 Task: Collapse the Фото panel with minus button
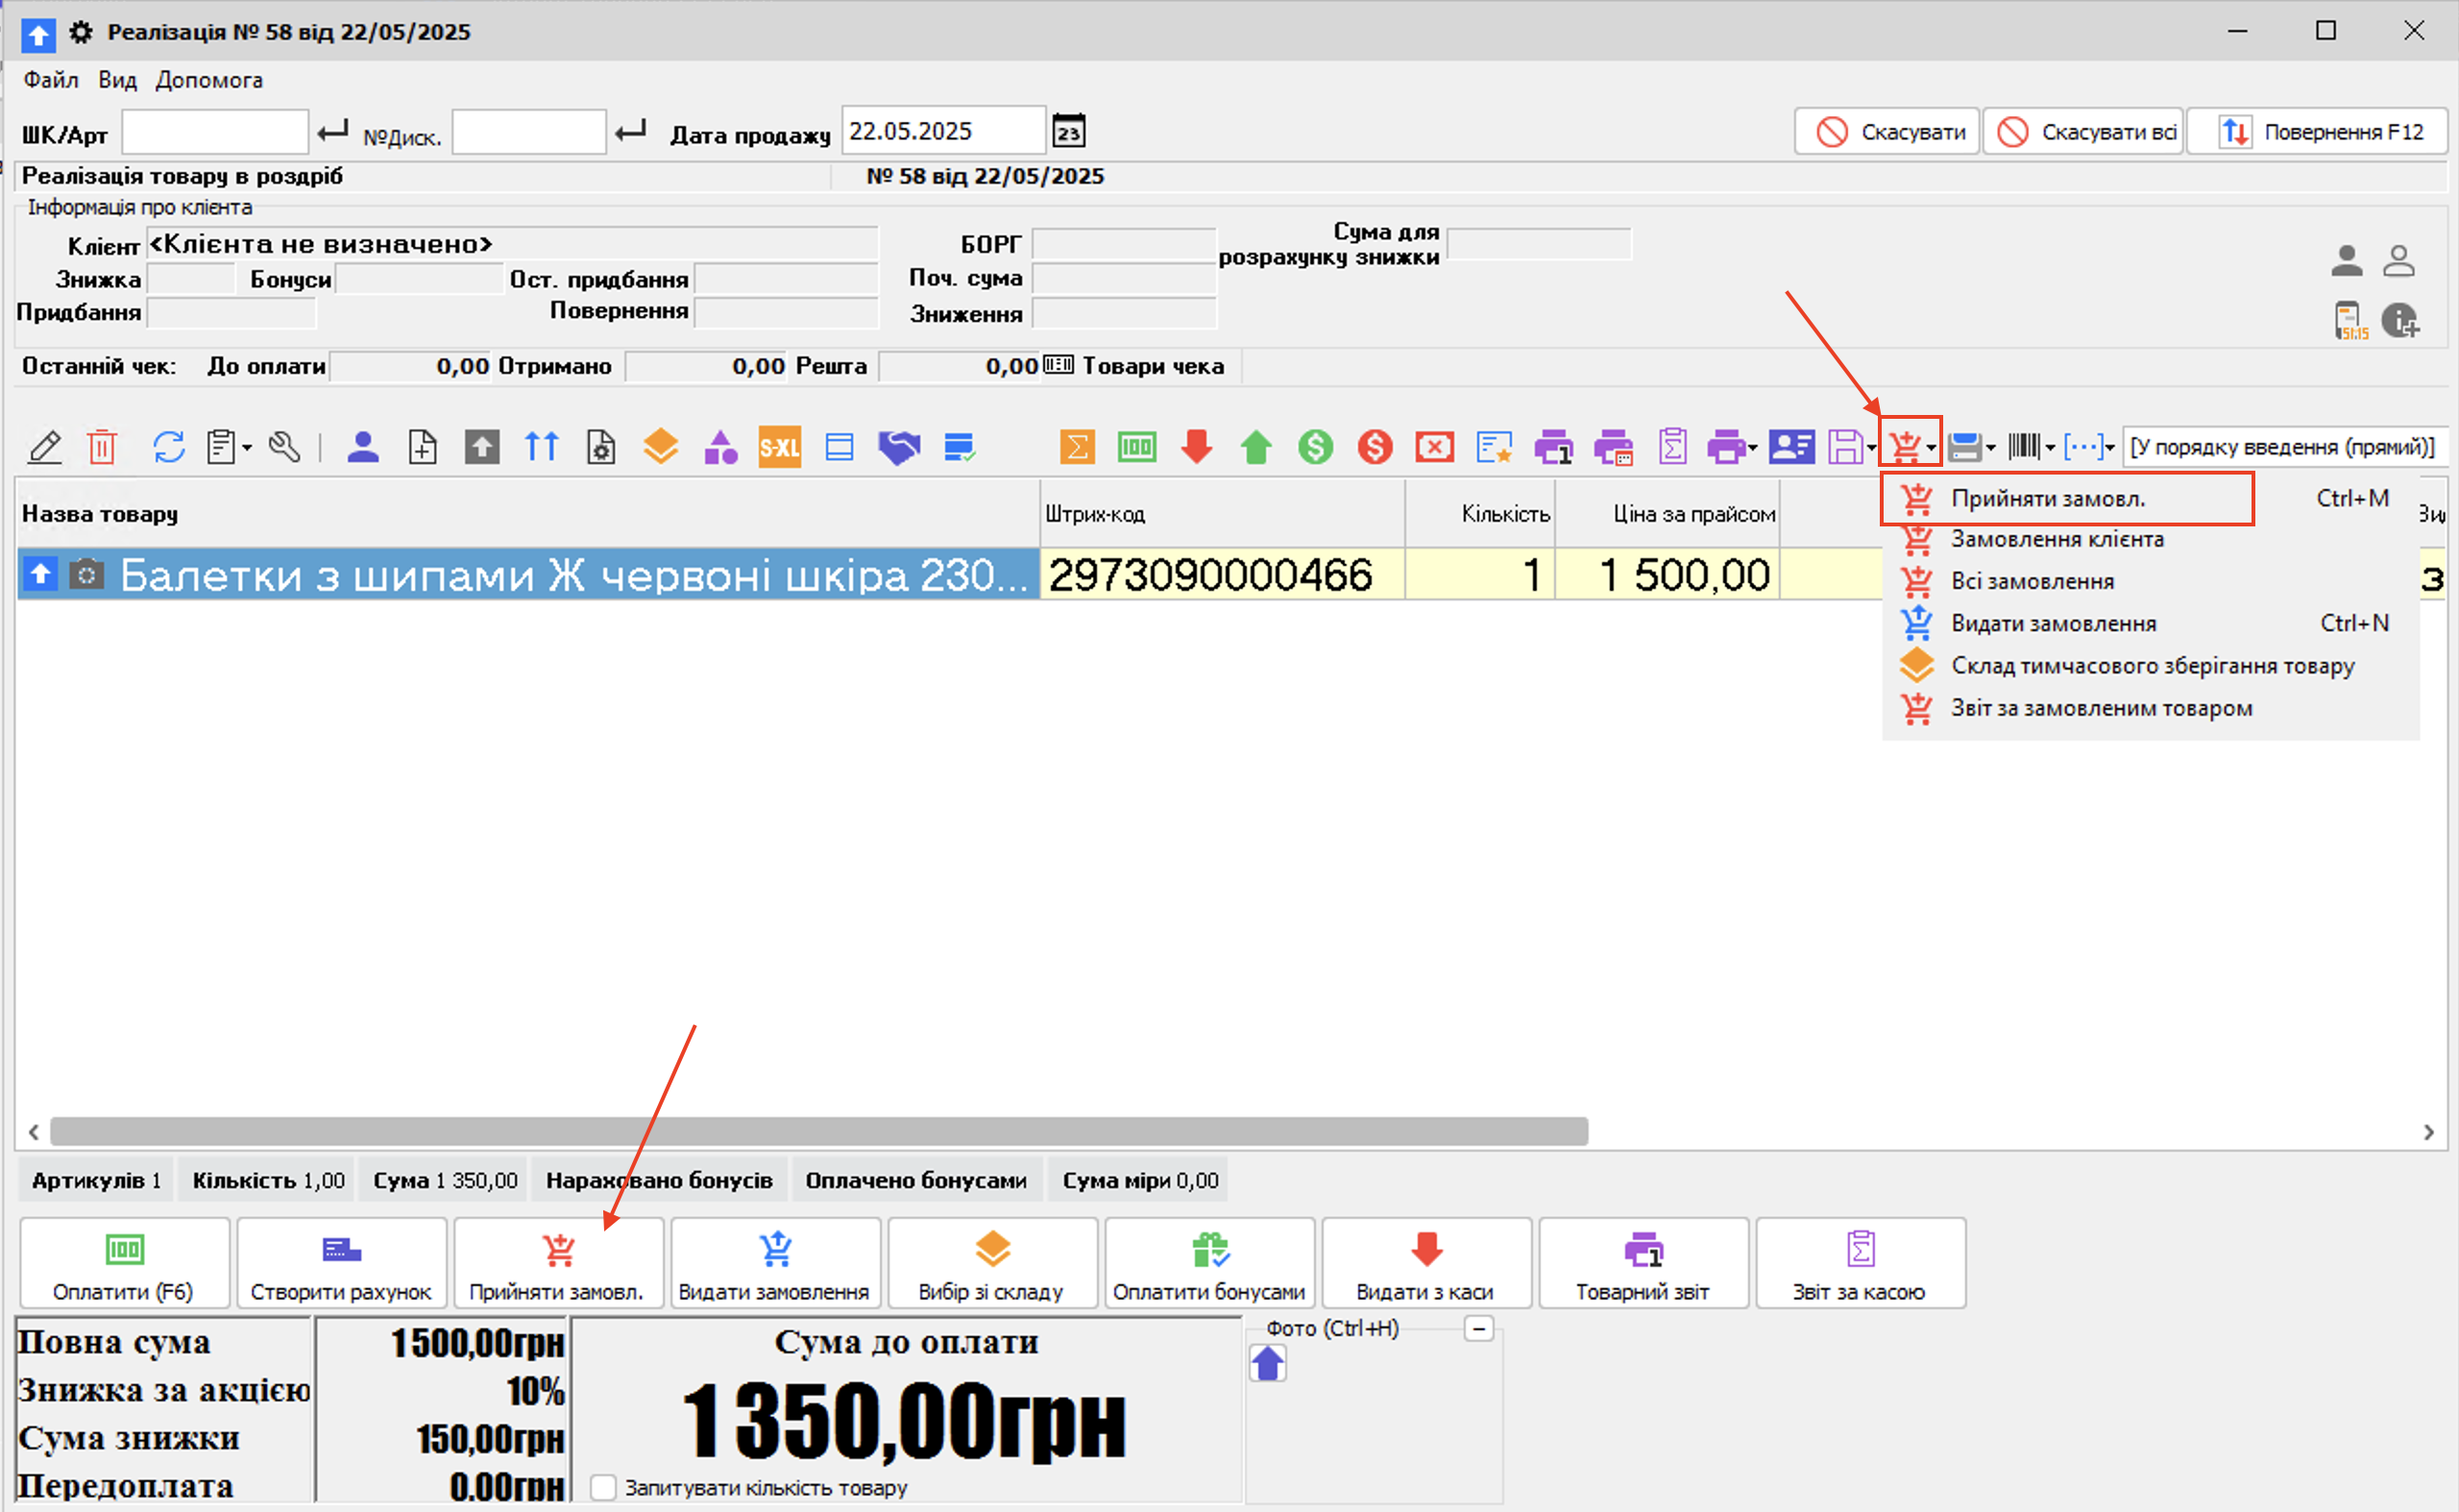(x=1478, y=1329)
